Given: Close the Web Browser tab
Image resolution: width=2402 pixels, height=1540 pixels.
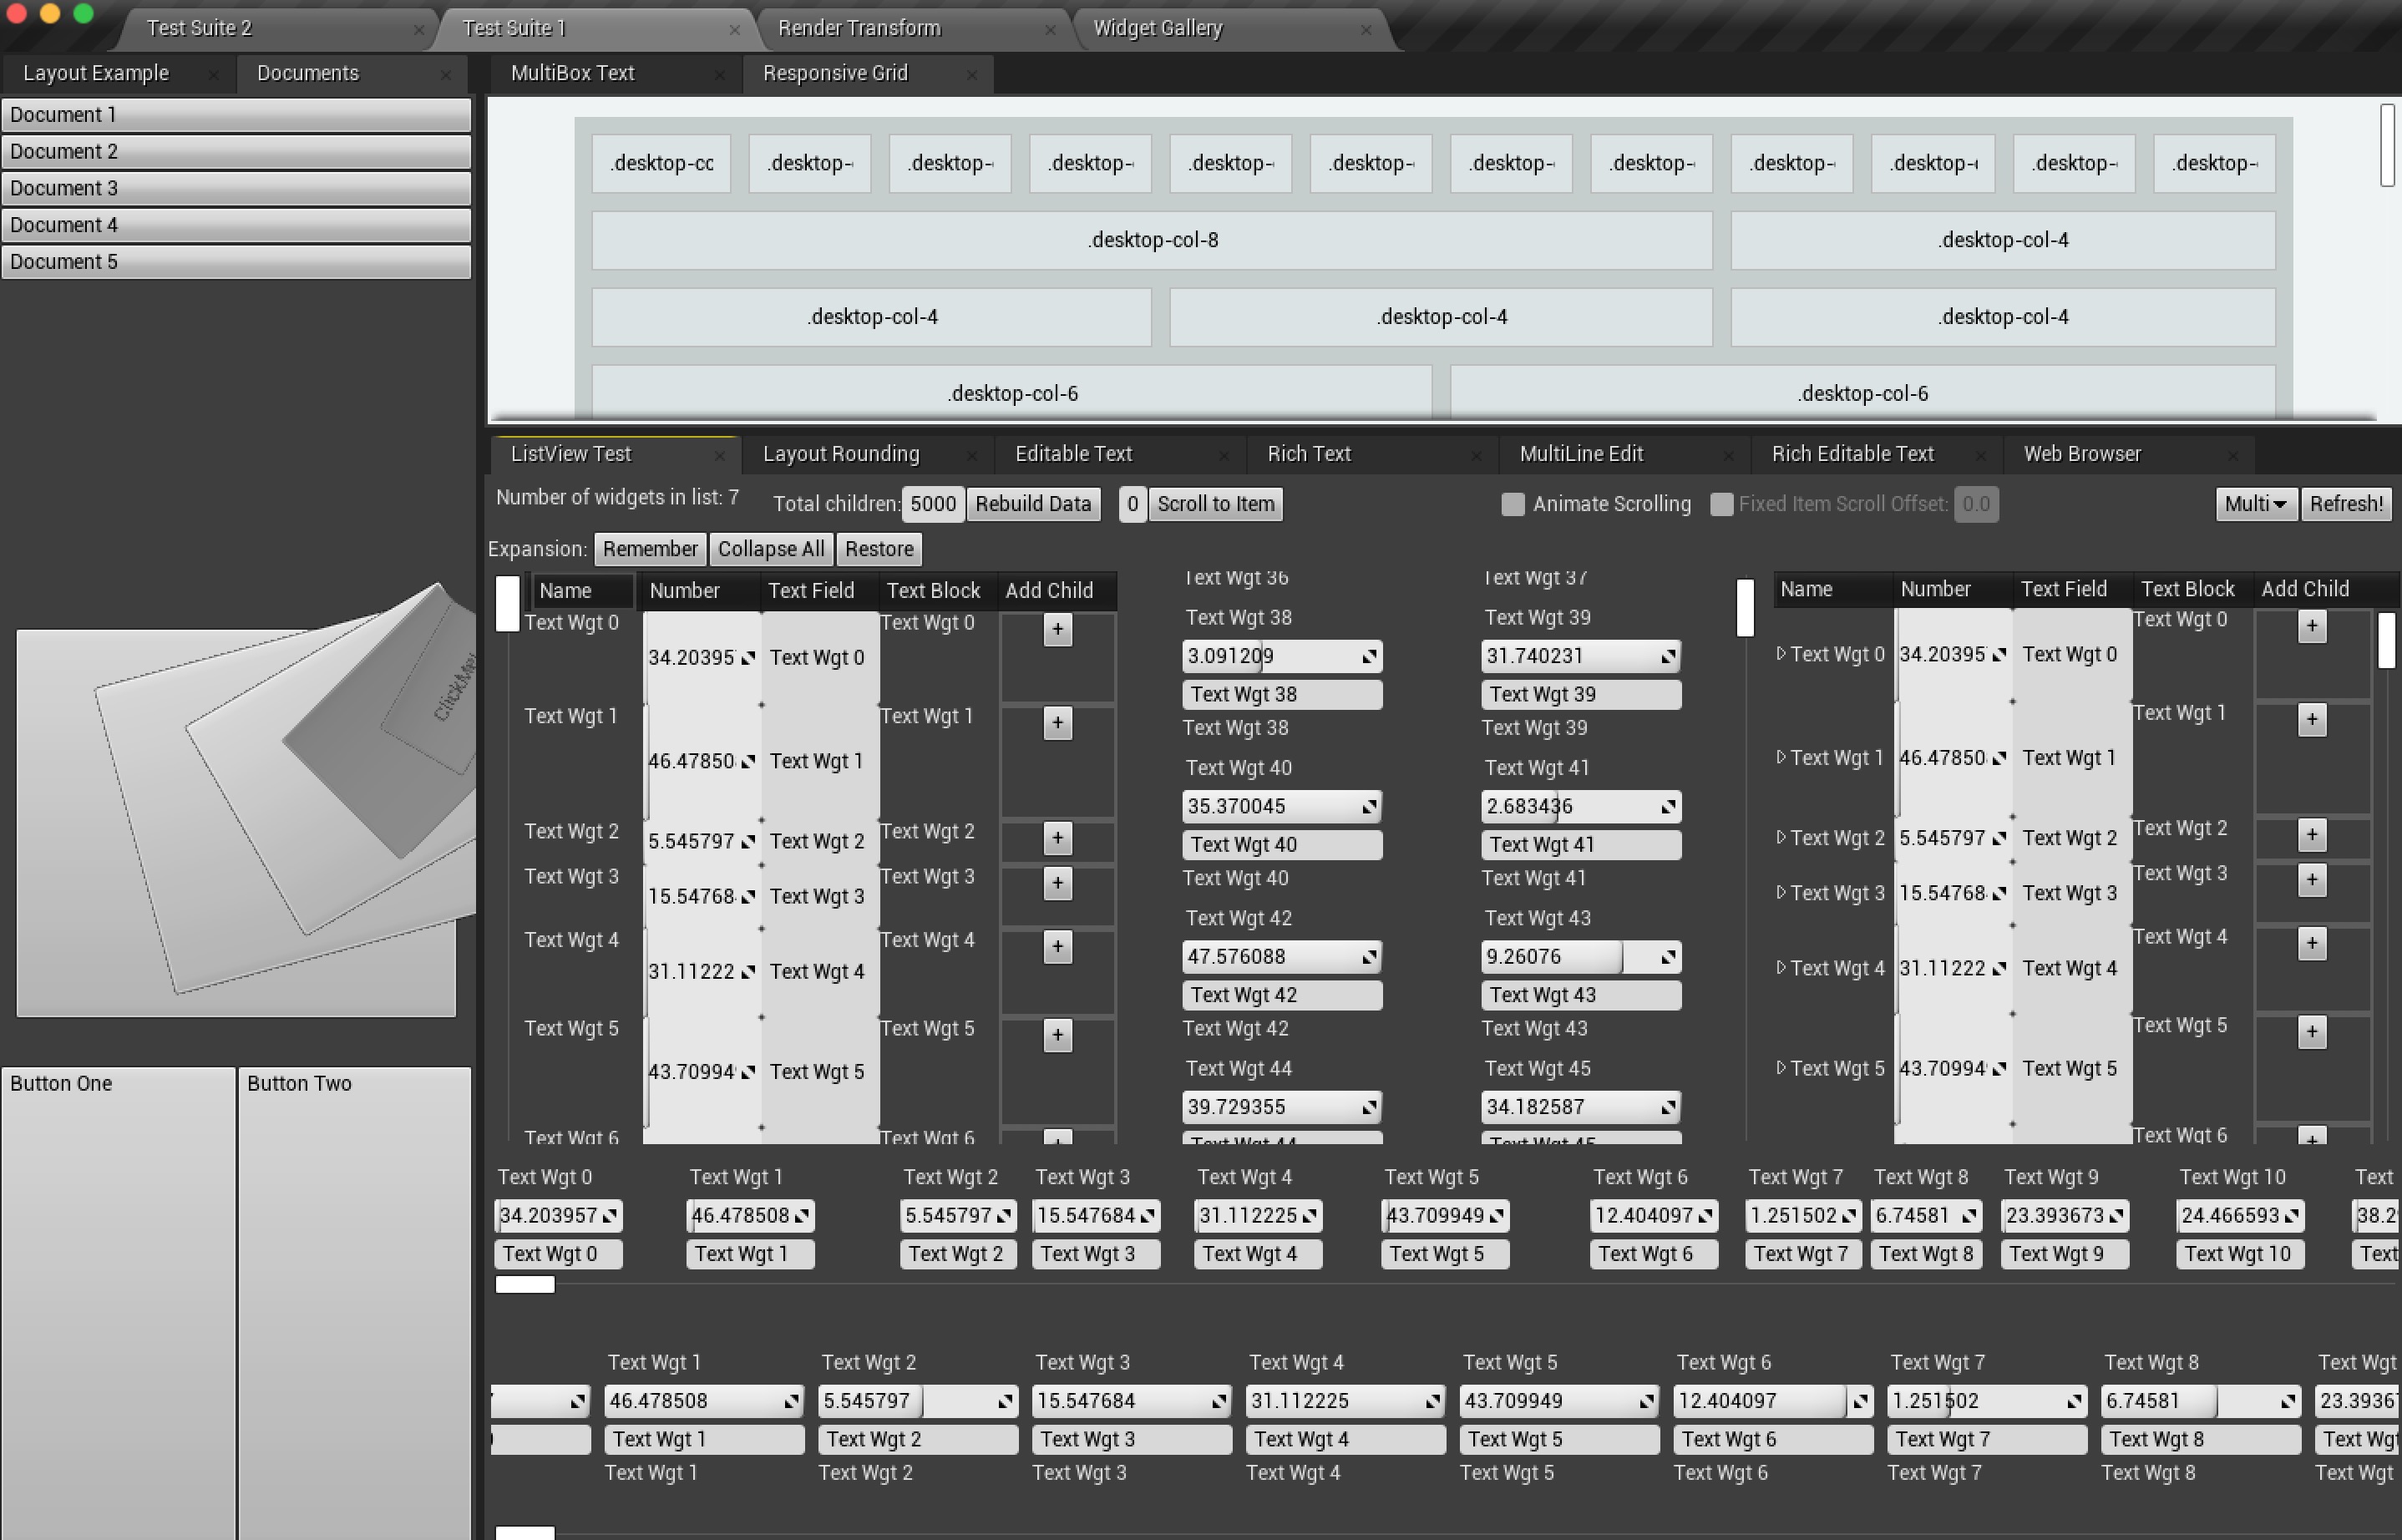Looking at the screenshot, I should click(x=2232, y=456).
